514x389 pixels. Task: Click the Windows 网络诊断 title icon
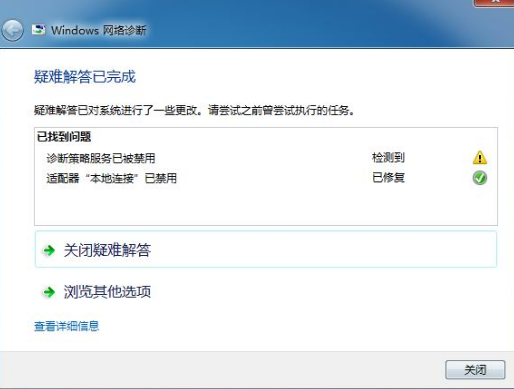tap(38, 30)
